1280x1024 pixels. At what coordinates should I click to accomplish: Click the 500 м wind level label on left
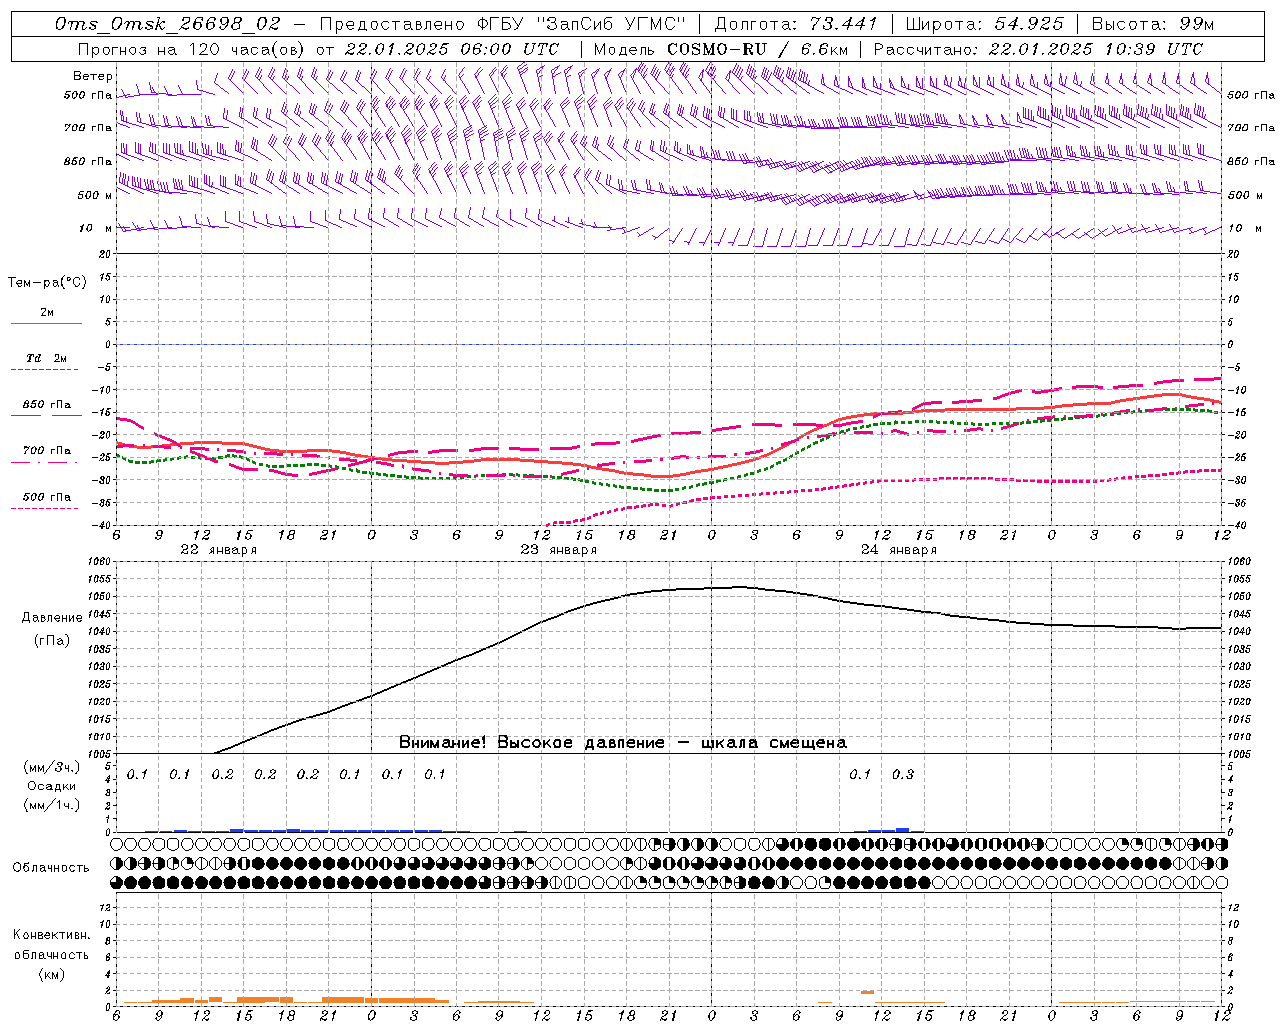95,195
